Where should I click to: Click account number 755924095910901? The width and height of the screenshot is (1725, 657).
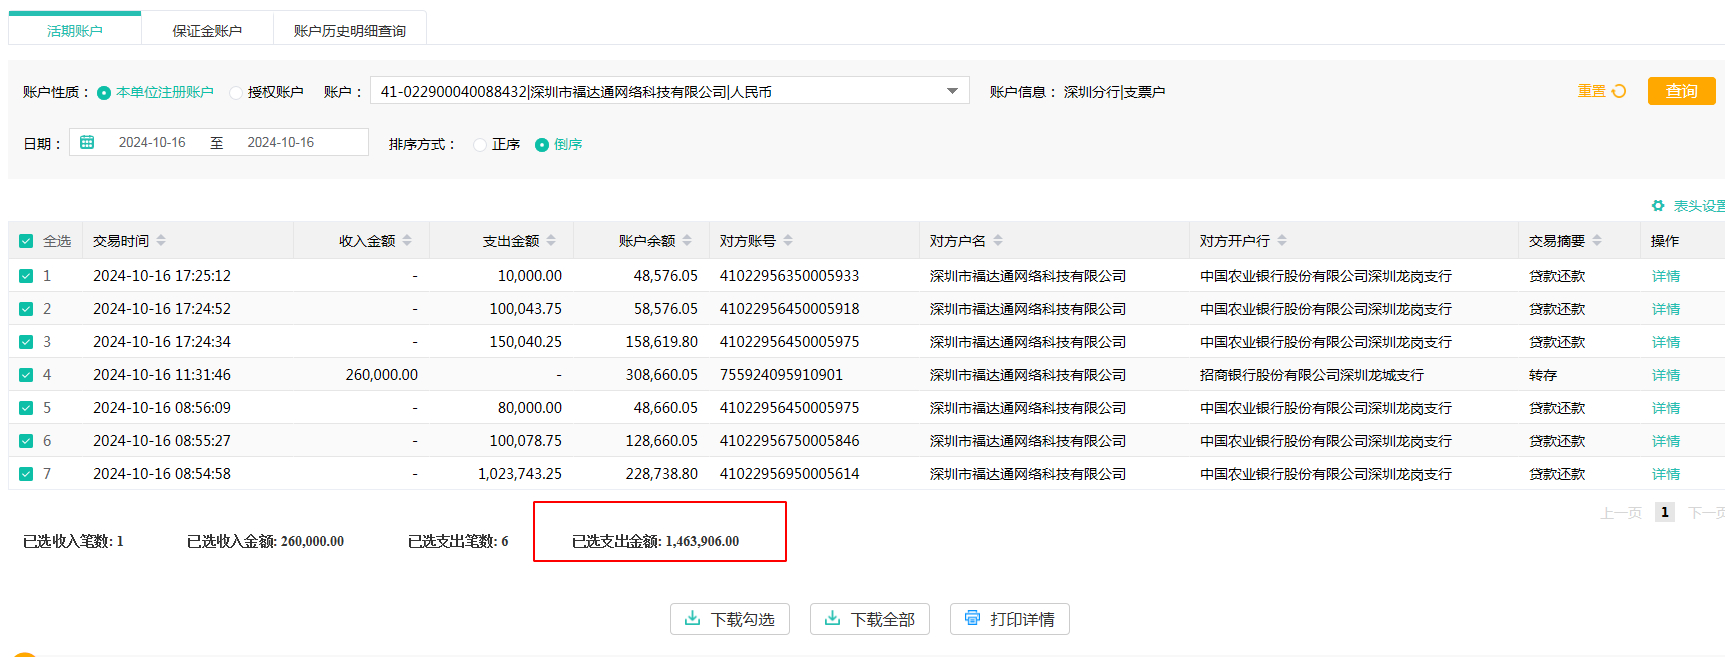tap(781, 375)
